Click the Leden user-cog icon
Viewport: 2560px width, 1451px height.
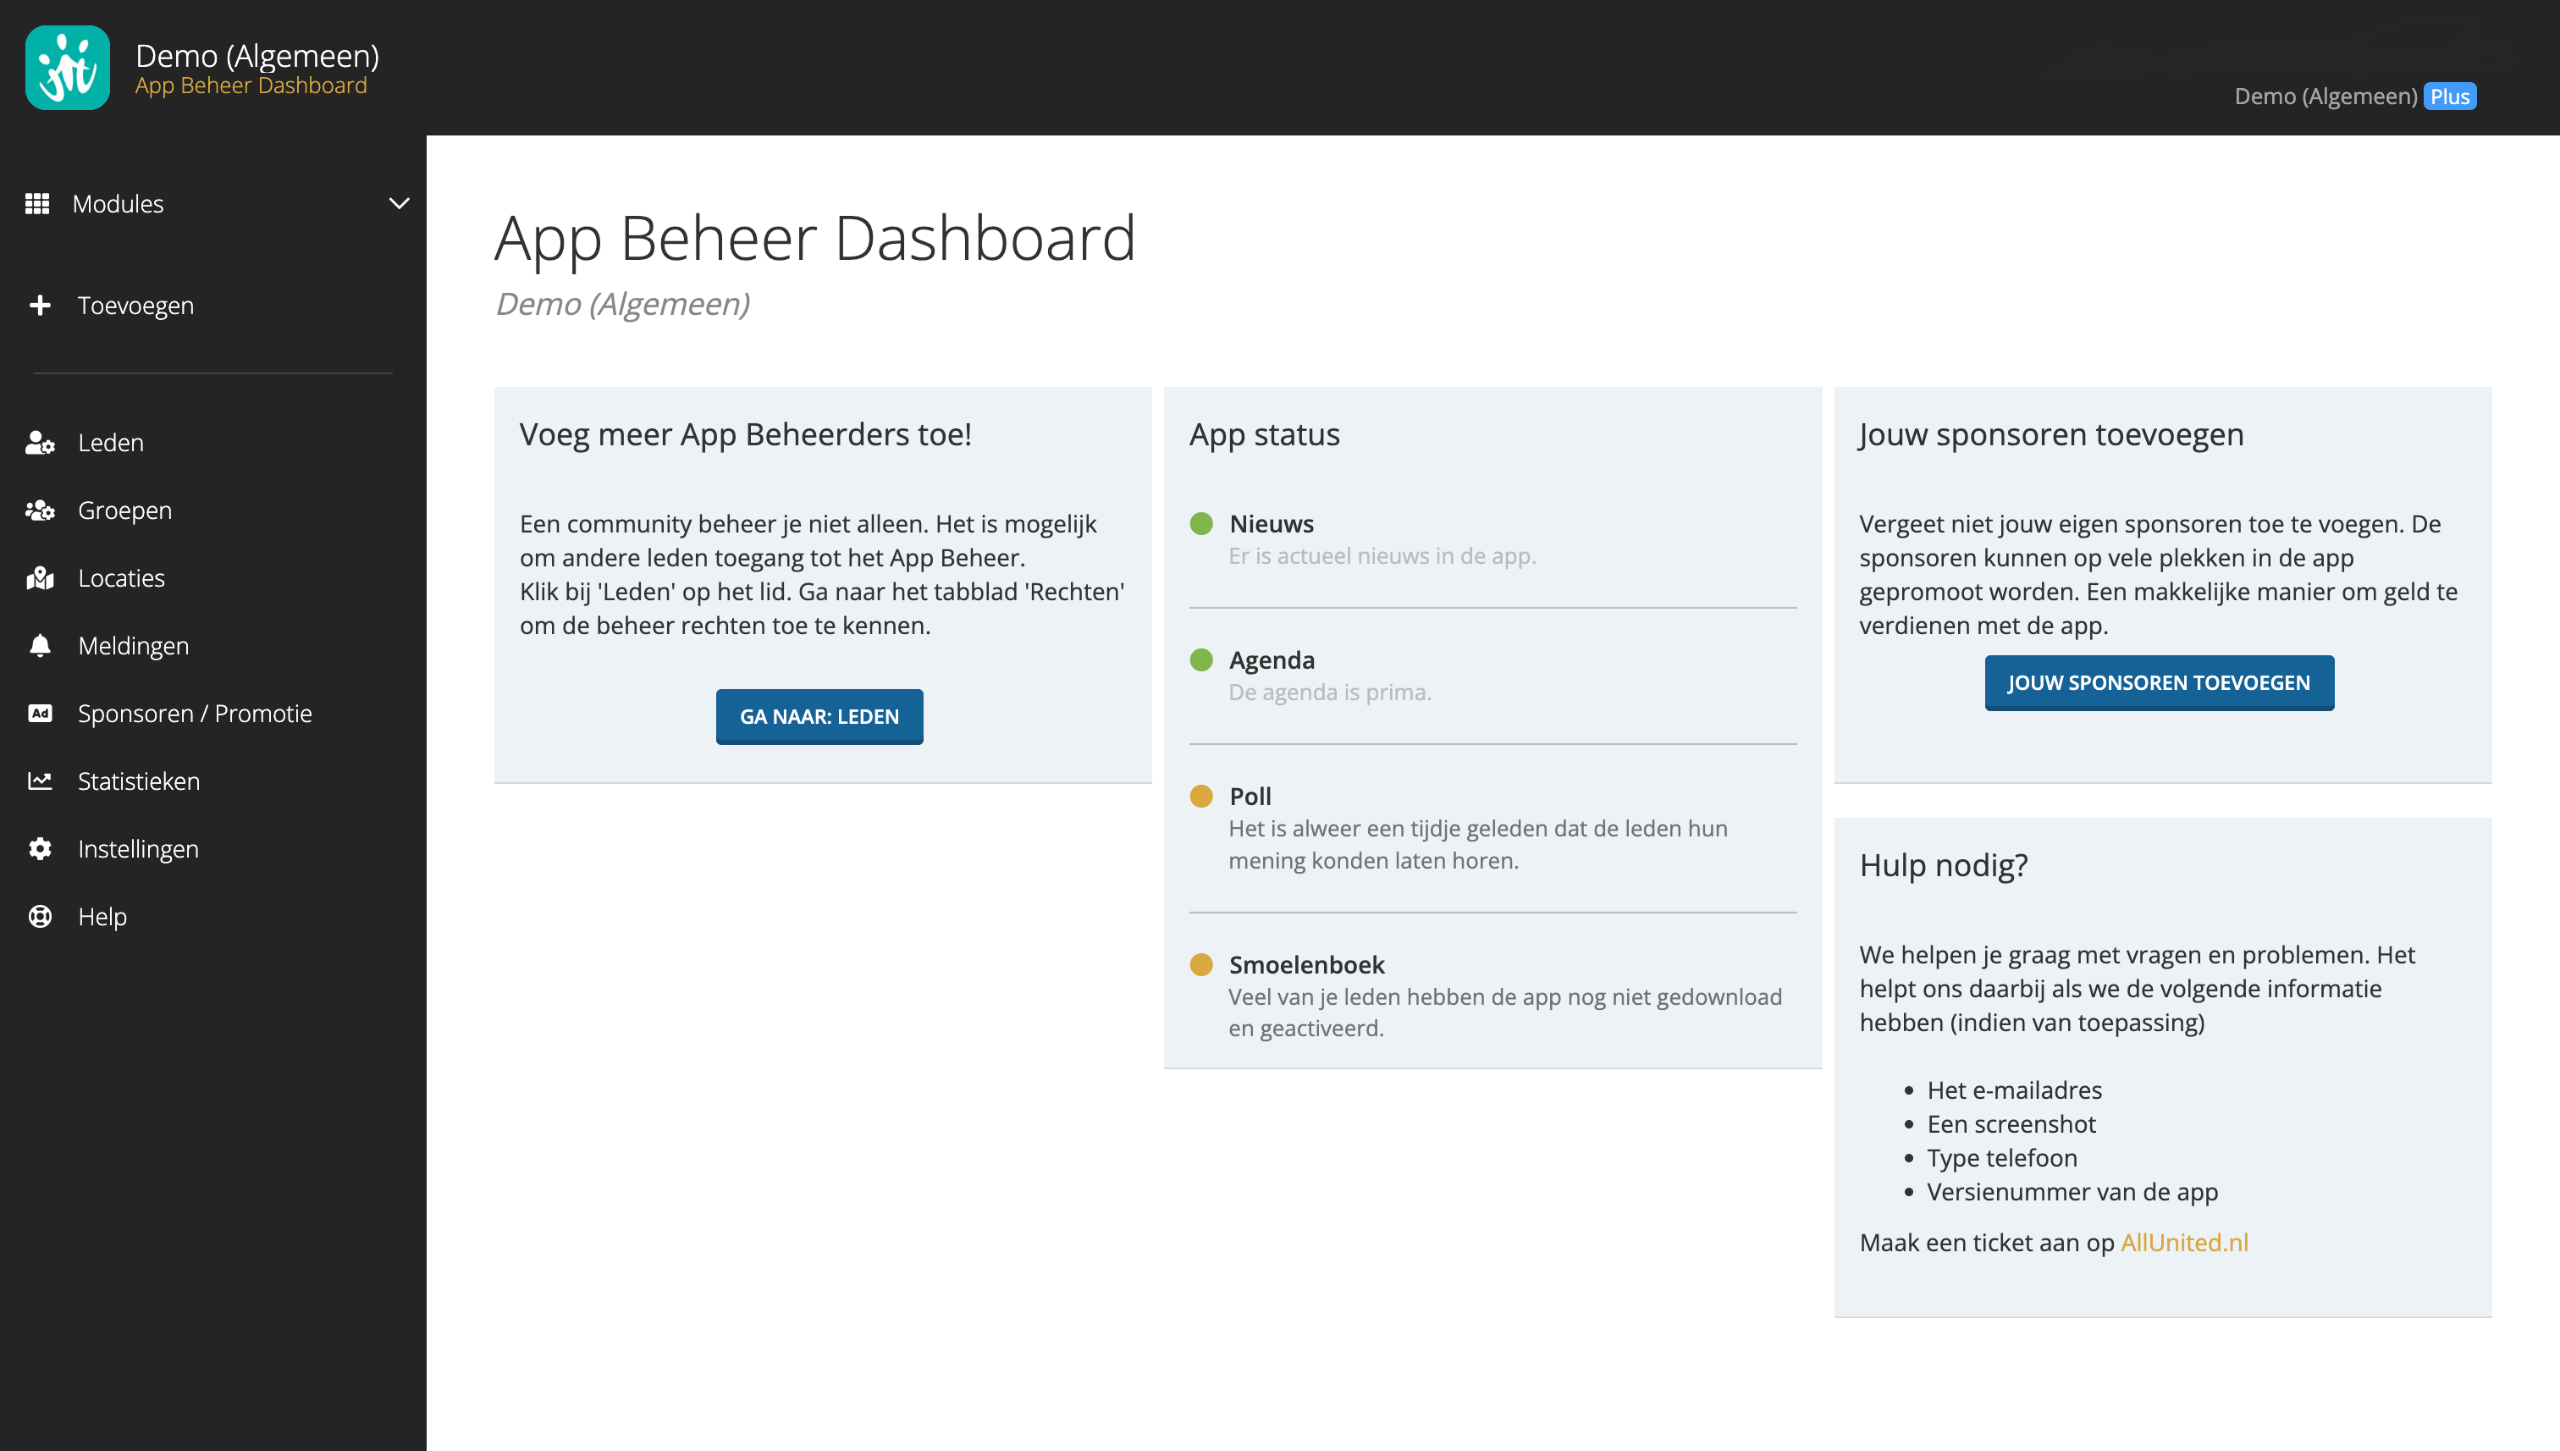click(40, 443)
